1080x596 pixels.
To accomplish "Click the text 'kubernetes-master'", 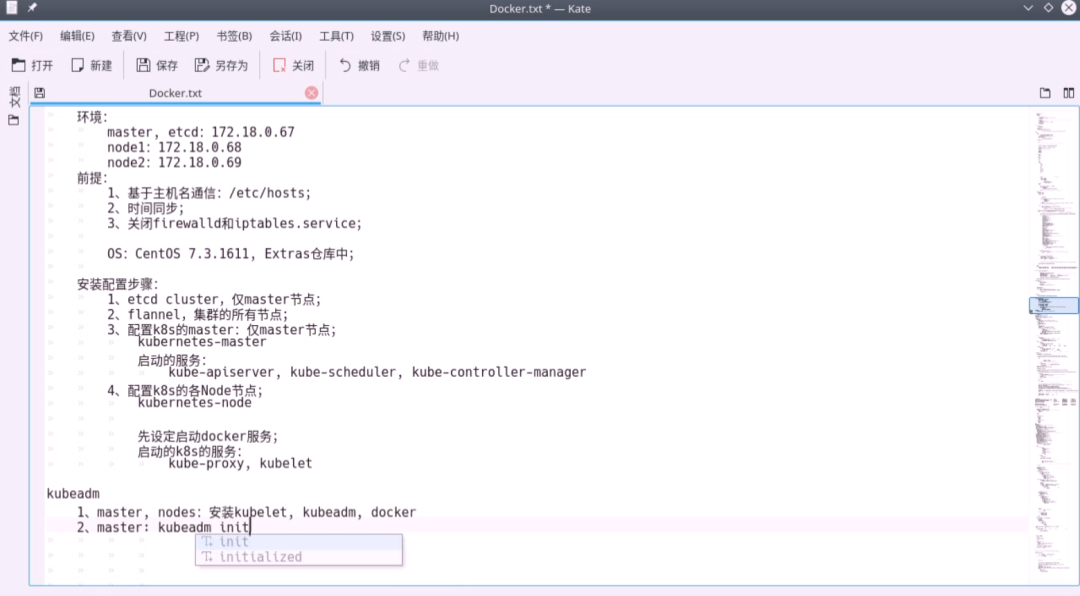I will coord(202,342).
